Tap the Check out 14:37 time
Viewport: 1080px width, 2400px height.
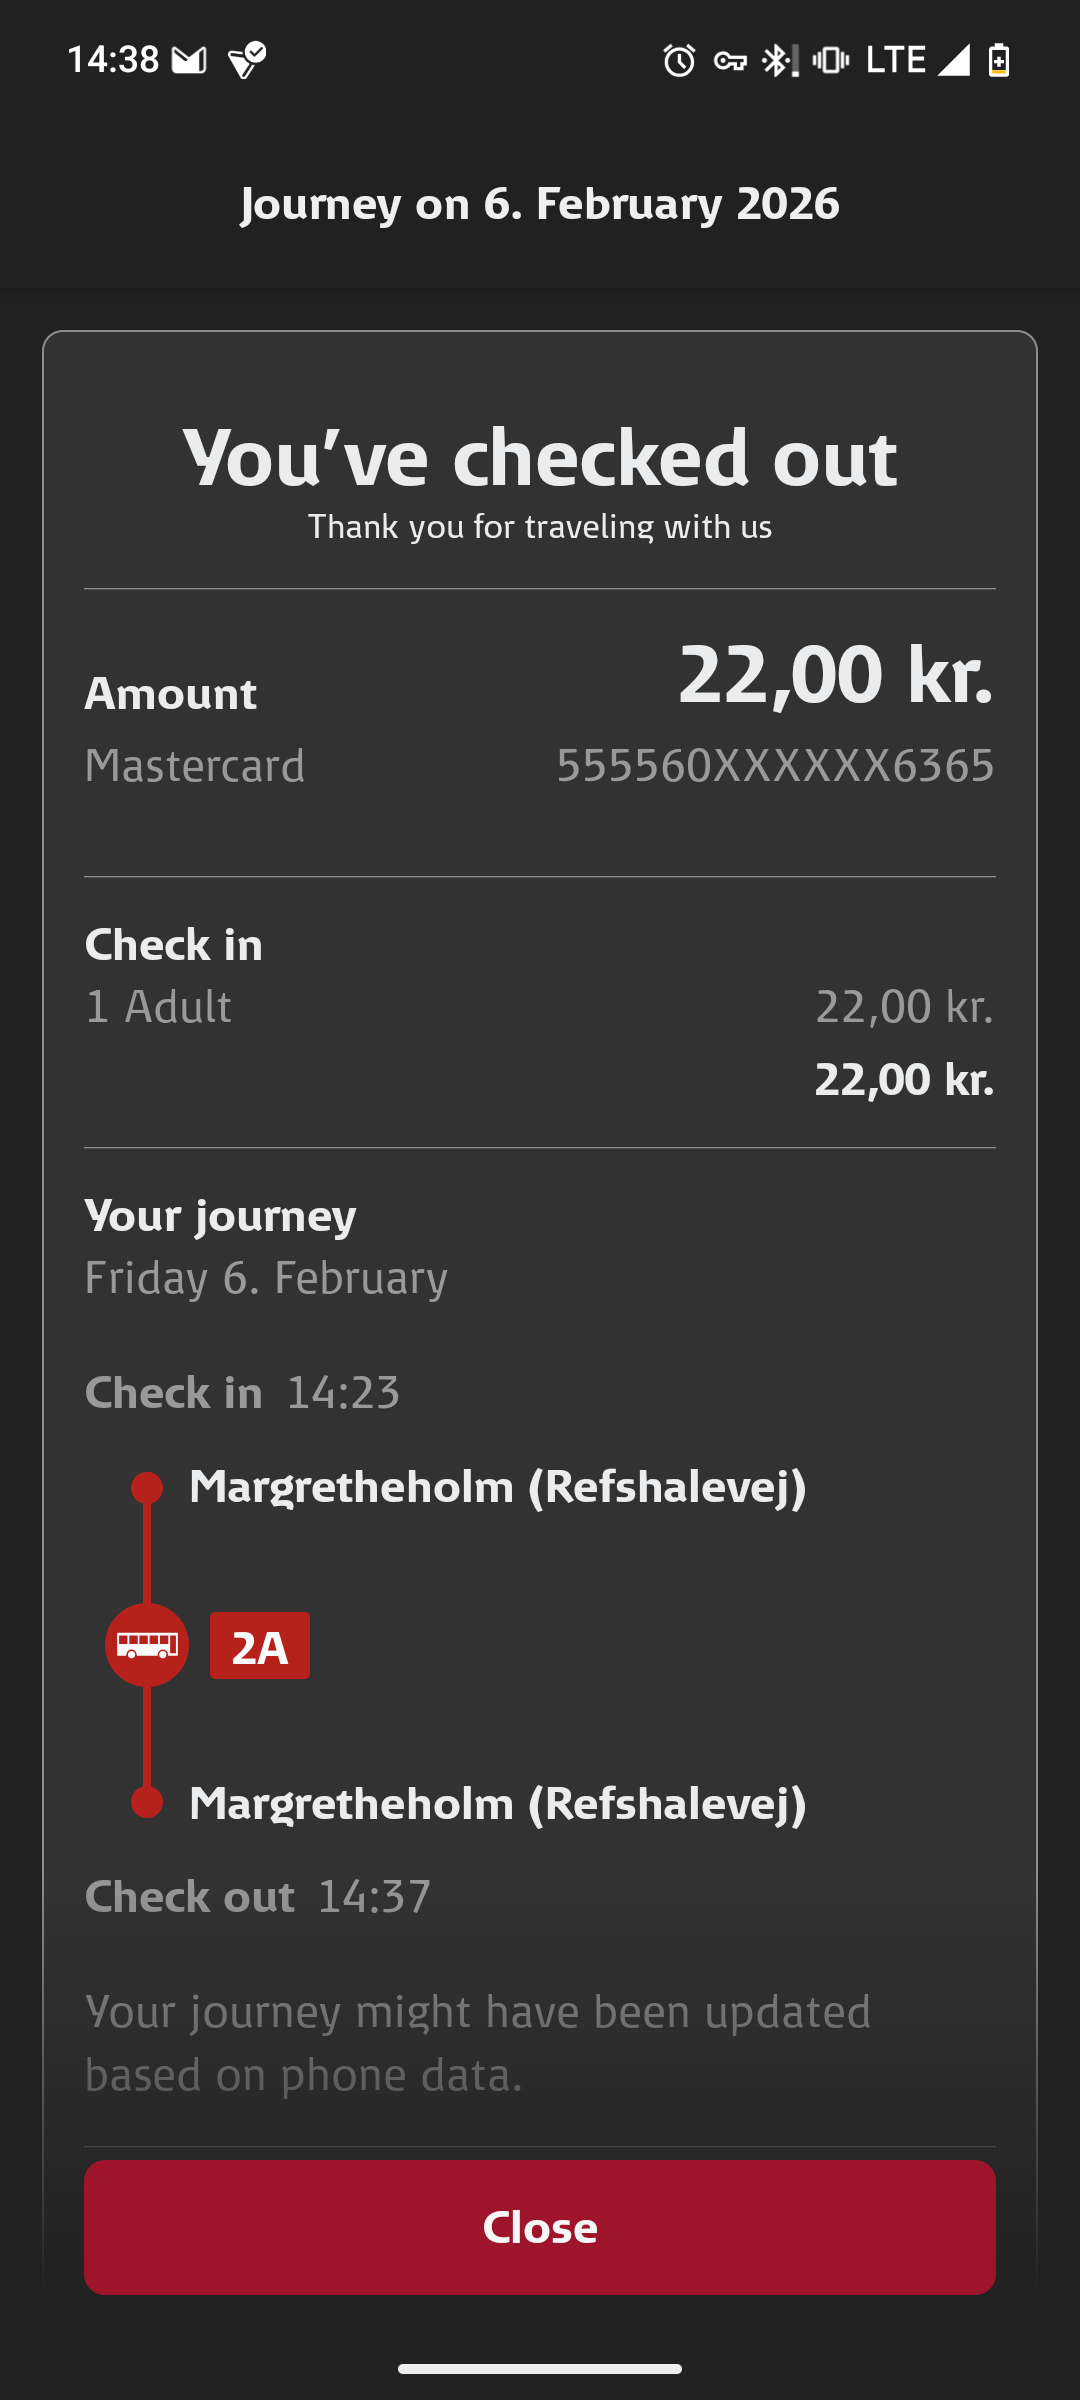pyautogui.click(x=374, y=1897)
